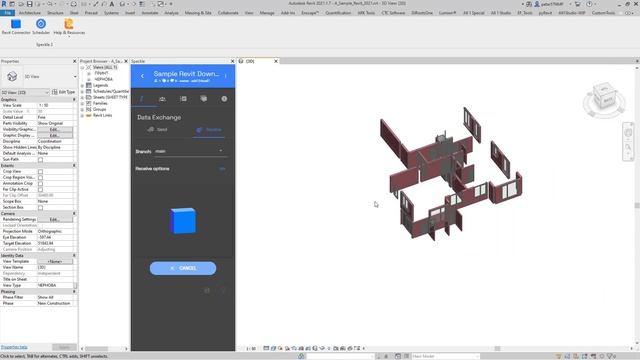Click the zoom tool in the navigation bar
640x360 pixels.
pos(628,147)
